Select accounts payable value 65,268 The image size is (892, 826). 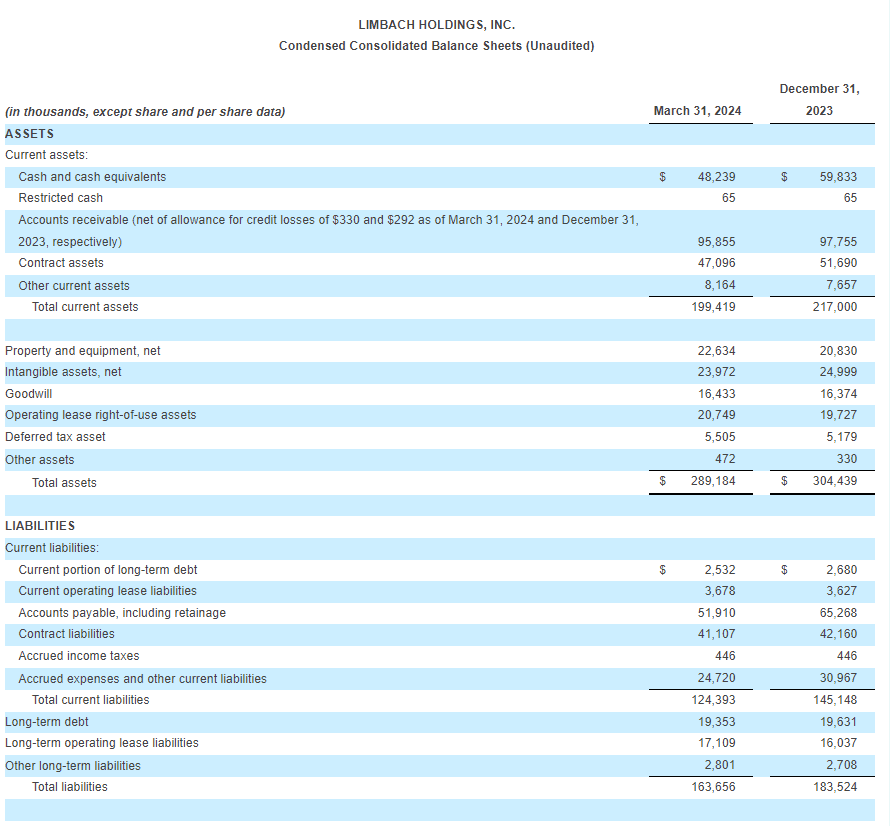(838, 613)
